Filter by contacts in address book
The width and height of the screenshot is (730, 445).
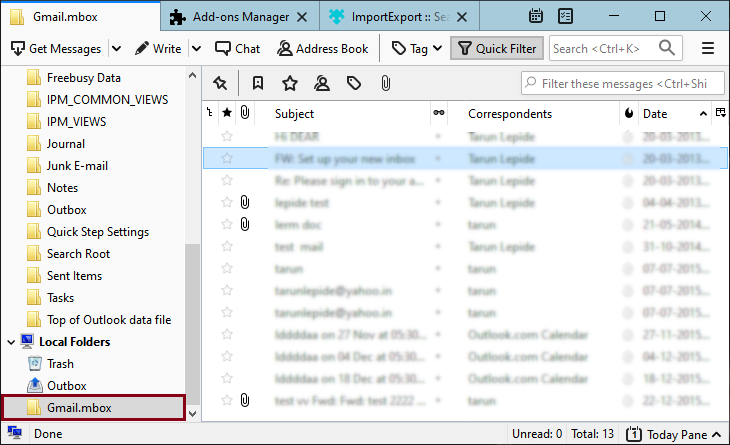322,83
